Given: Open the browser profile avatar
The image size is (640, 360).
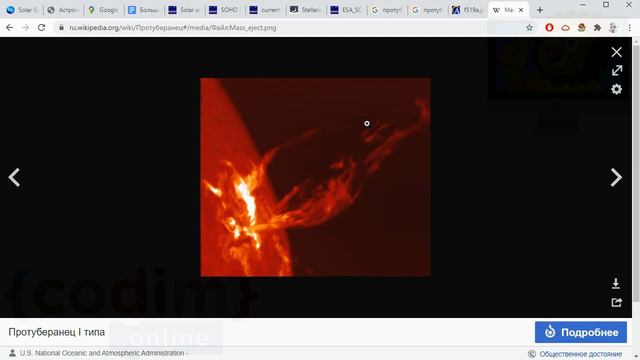Looking at the screenshot, I should (613, 28).
